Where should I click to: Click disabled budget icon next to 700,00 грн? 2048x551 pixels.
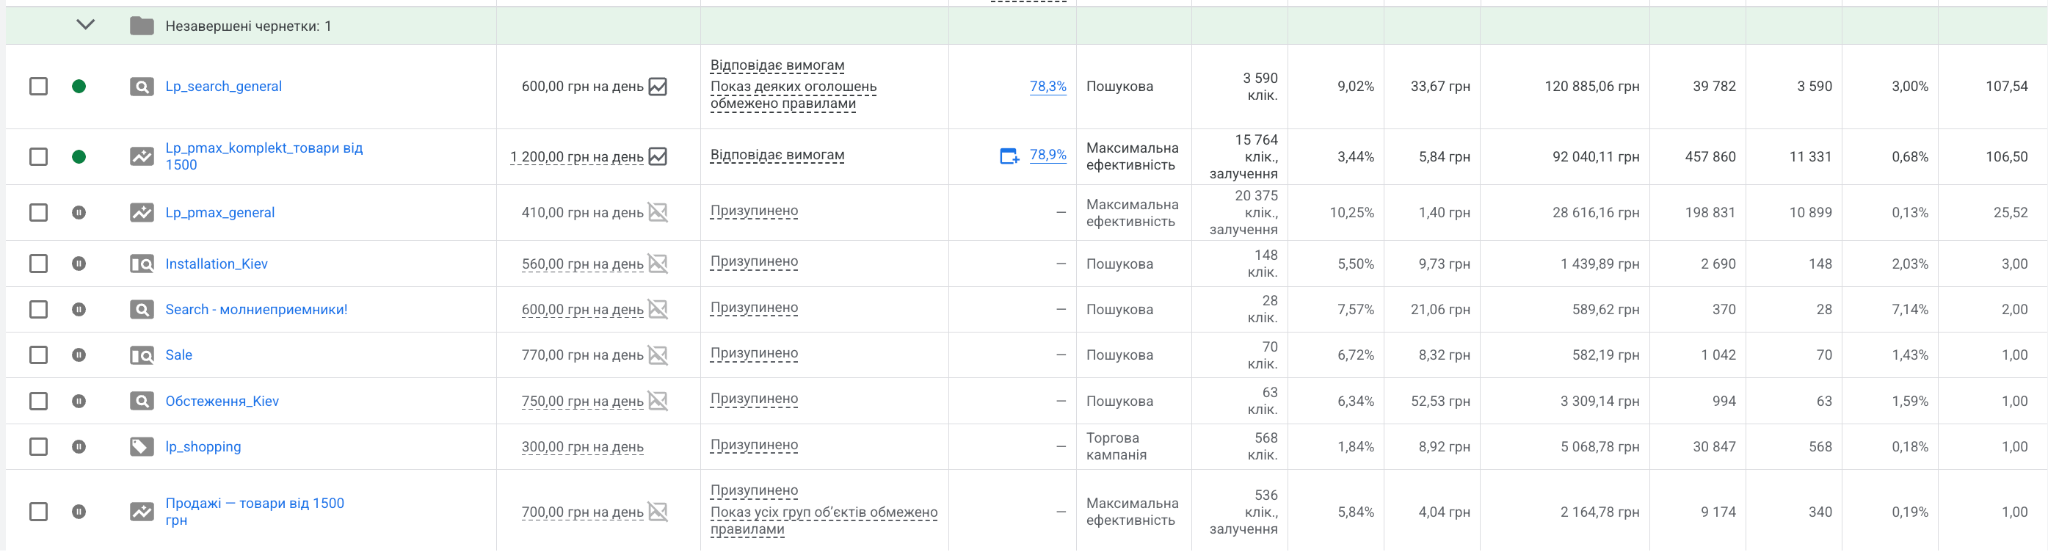[x=658, y=512]
